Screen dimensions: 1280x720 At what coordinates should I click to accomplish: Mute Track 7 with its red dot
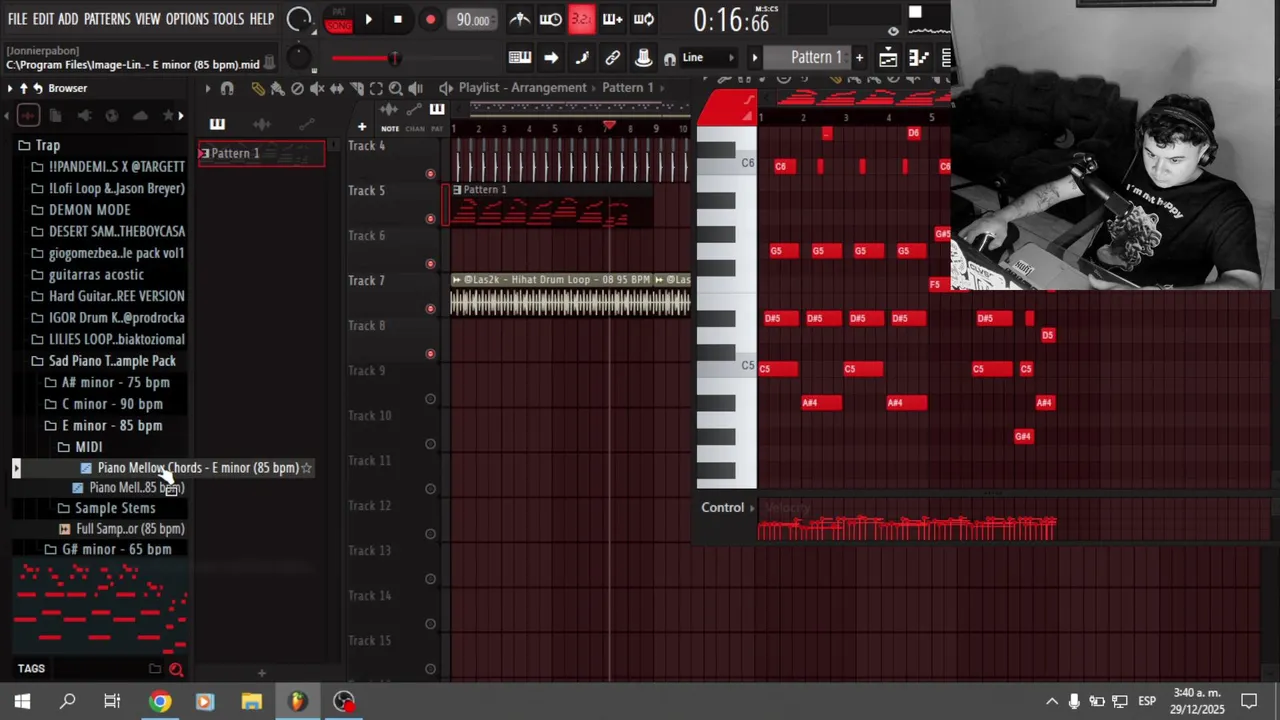(430, 308)
